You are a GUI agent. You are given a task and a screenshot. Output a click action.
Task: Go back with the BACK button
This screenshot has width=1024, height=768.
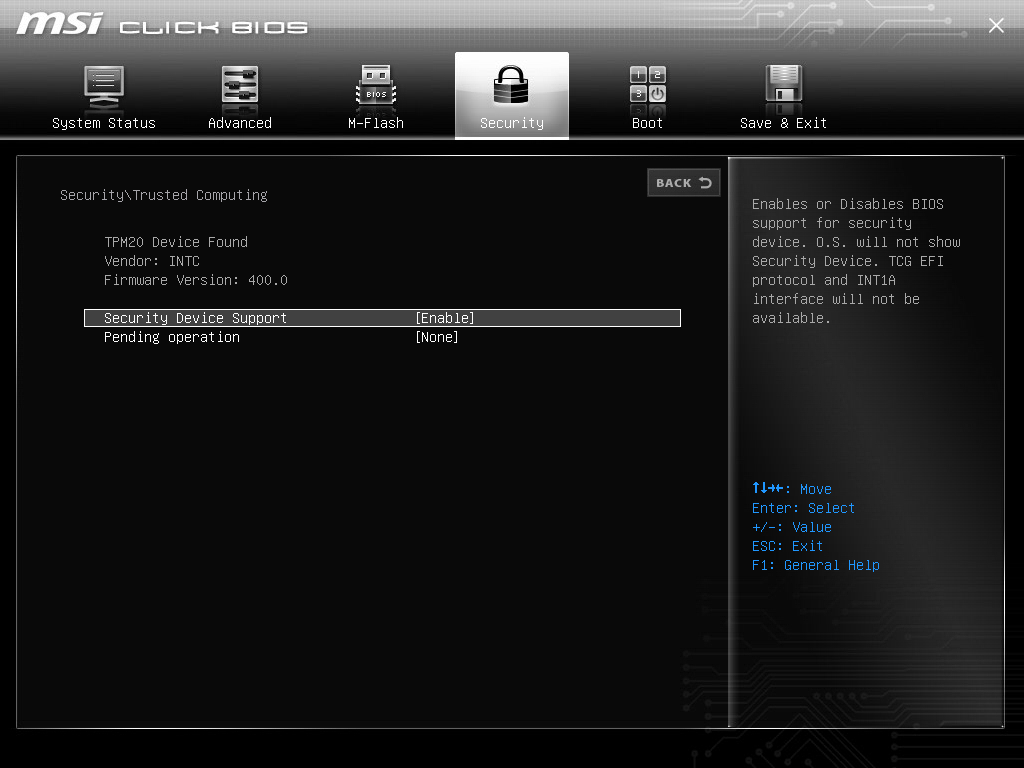pyautogui.click(x=684, y=183)
